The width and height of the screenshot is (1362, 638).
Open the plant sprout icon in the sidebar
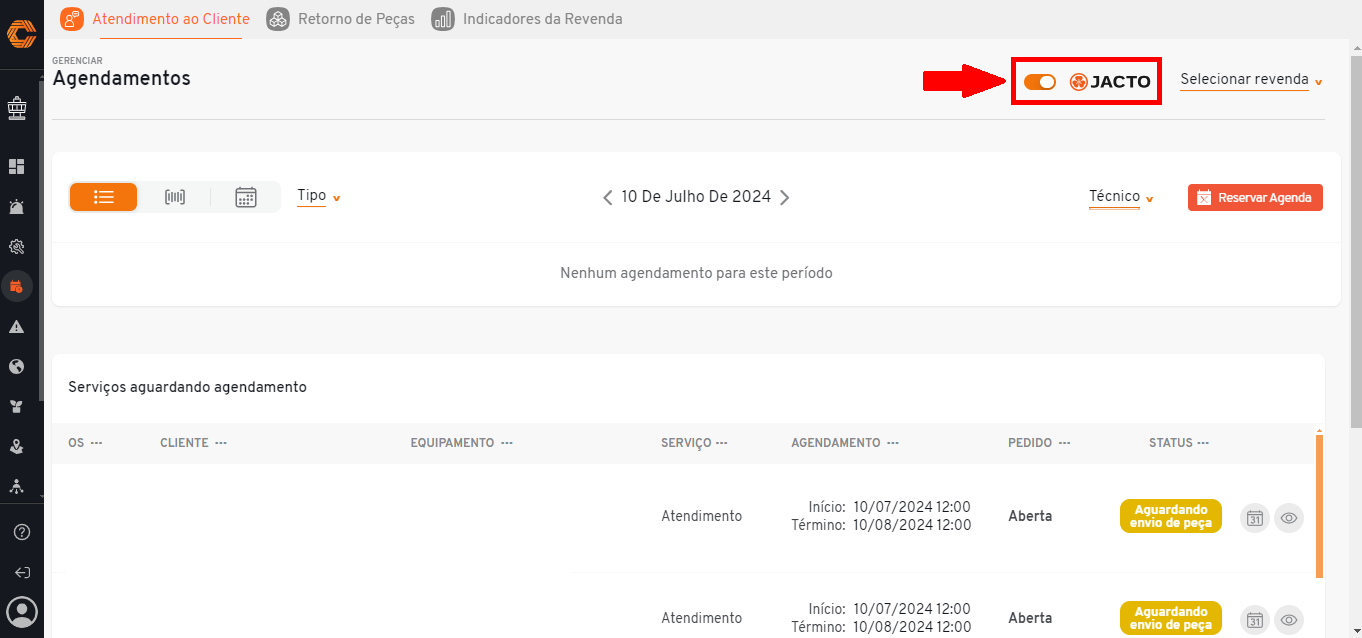[17, 407]
